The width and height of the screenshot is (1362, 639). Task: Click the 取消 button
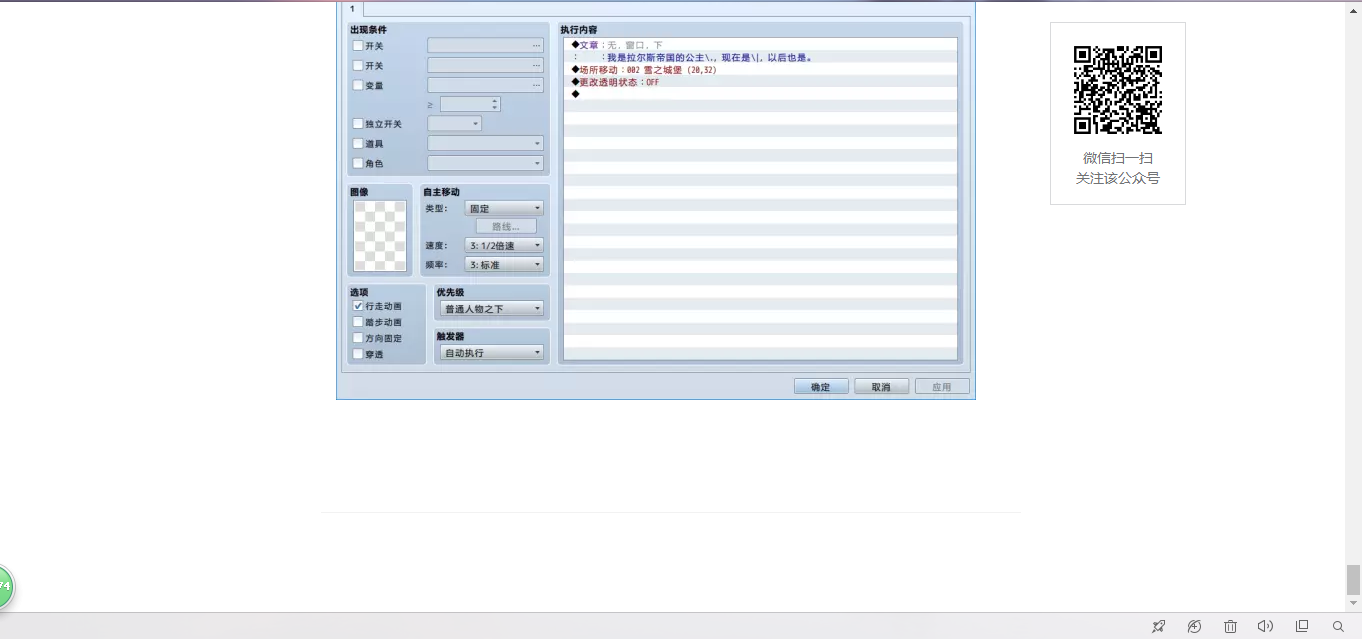(881, 387)
